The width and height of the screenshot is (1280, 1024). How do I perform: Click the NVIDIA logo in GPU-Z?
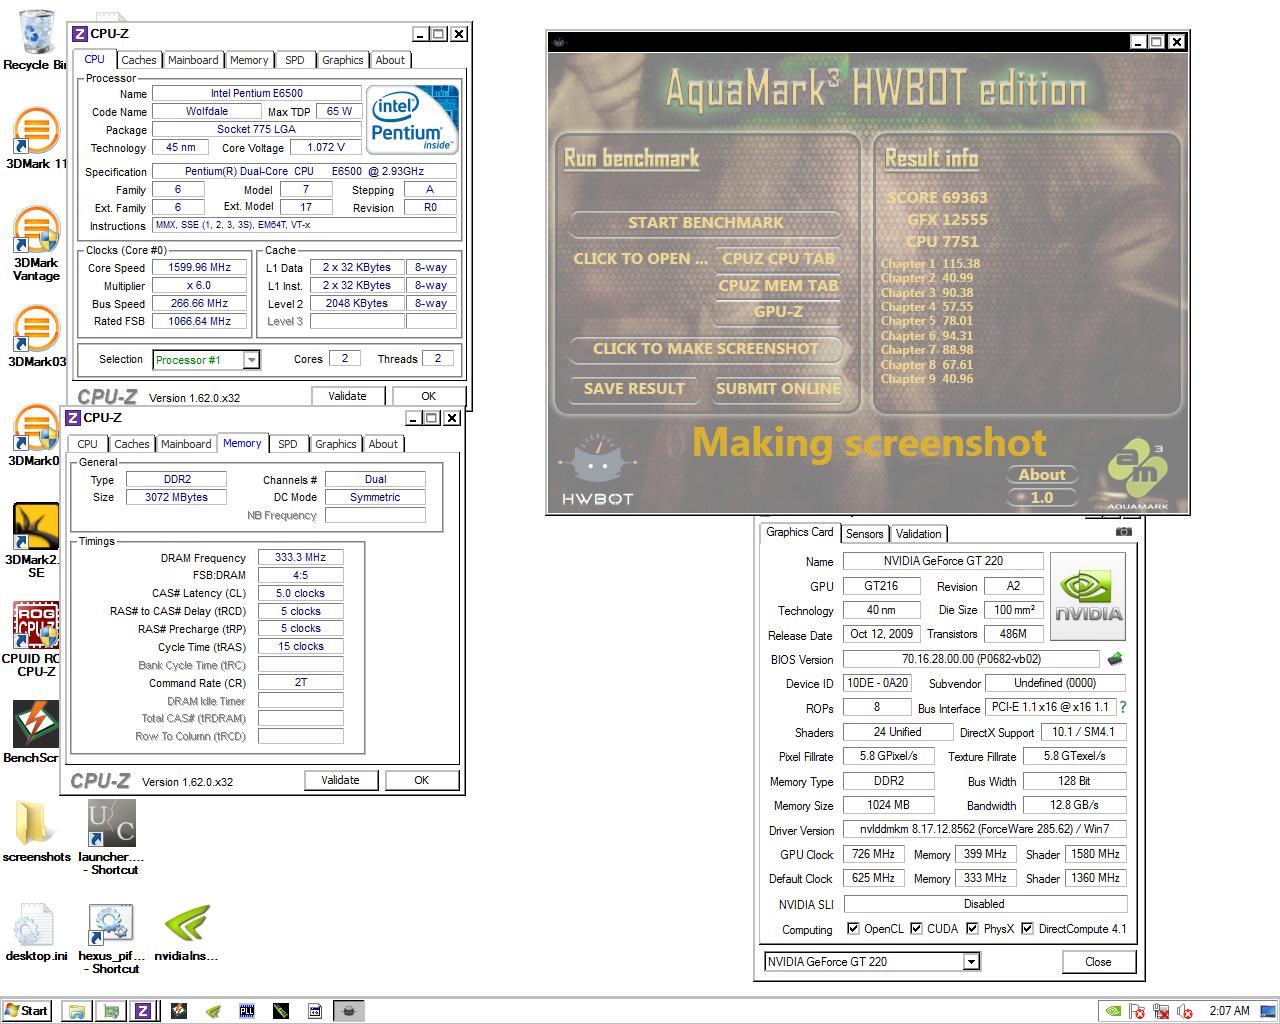click(x=1088, y=596)
